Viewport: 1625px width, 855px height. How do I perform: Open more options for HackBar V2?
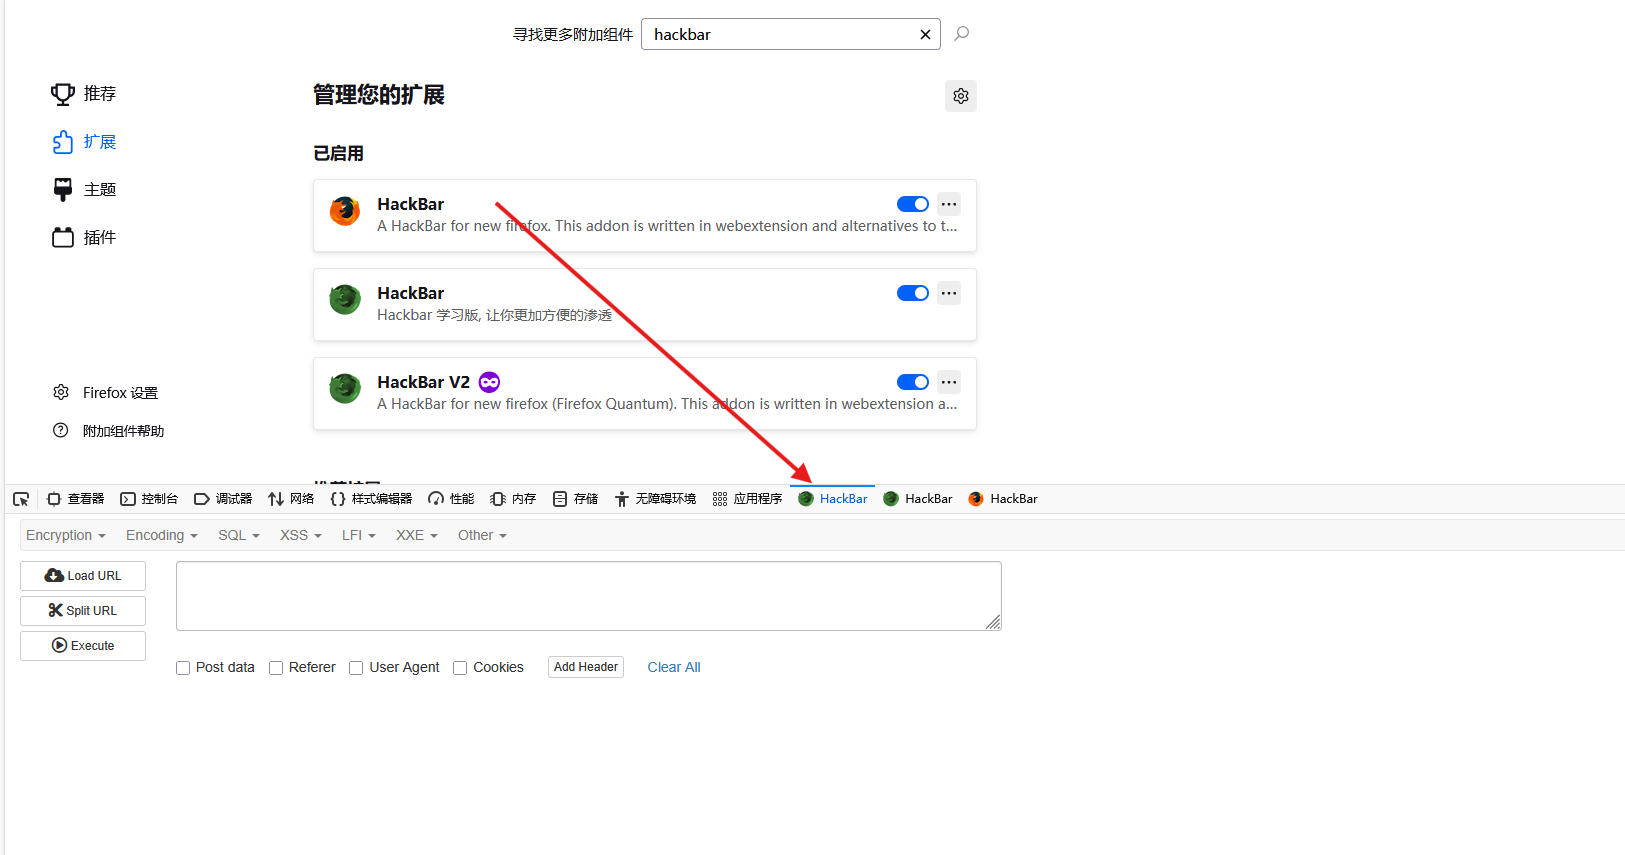(949, 382)
